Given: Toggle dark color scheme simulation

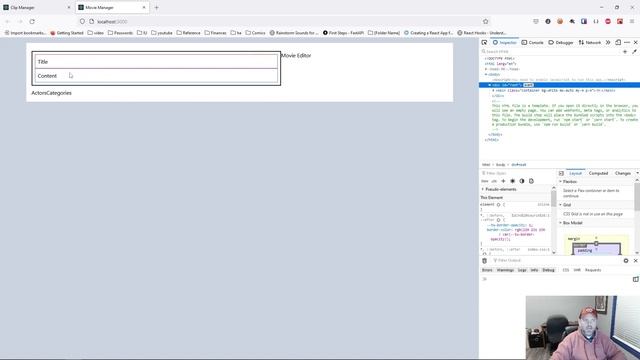Looking at the screenshot, I should pos(522,181).
